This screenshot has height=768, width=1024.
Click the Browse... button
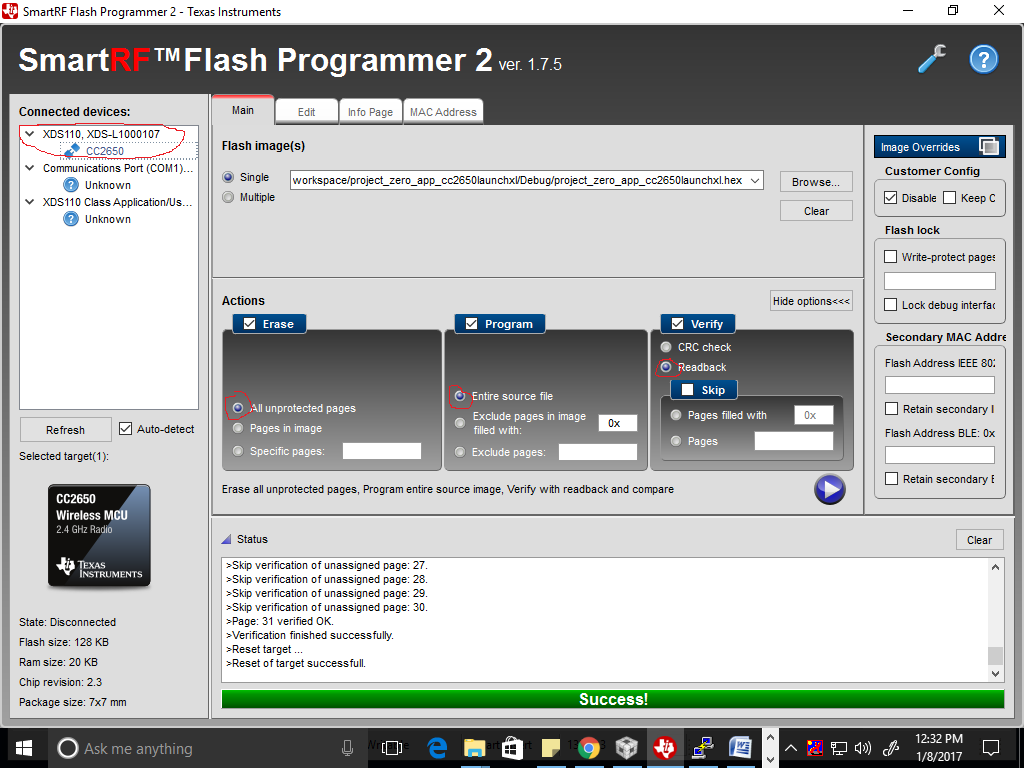click(x=816, y=182)
